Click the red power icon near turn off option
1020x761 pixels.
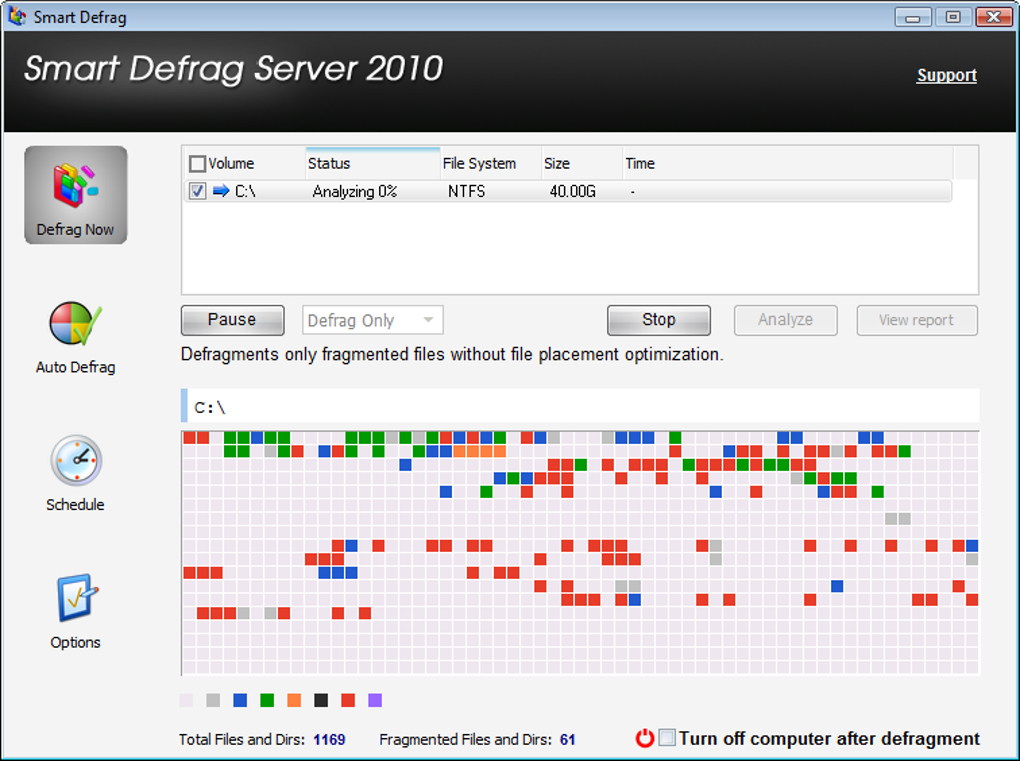point(644,738)
